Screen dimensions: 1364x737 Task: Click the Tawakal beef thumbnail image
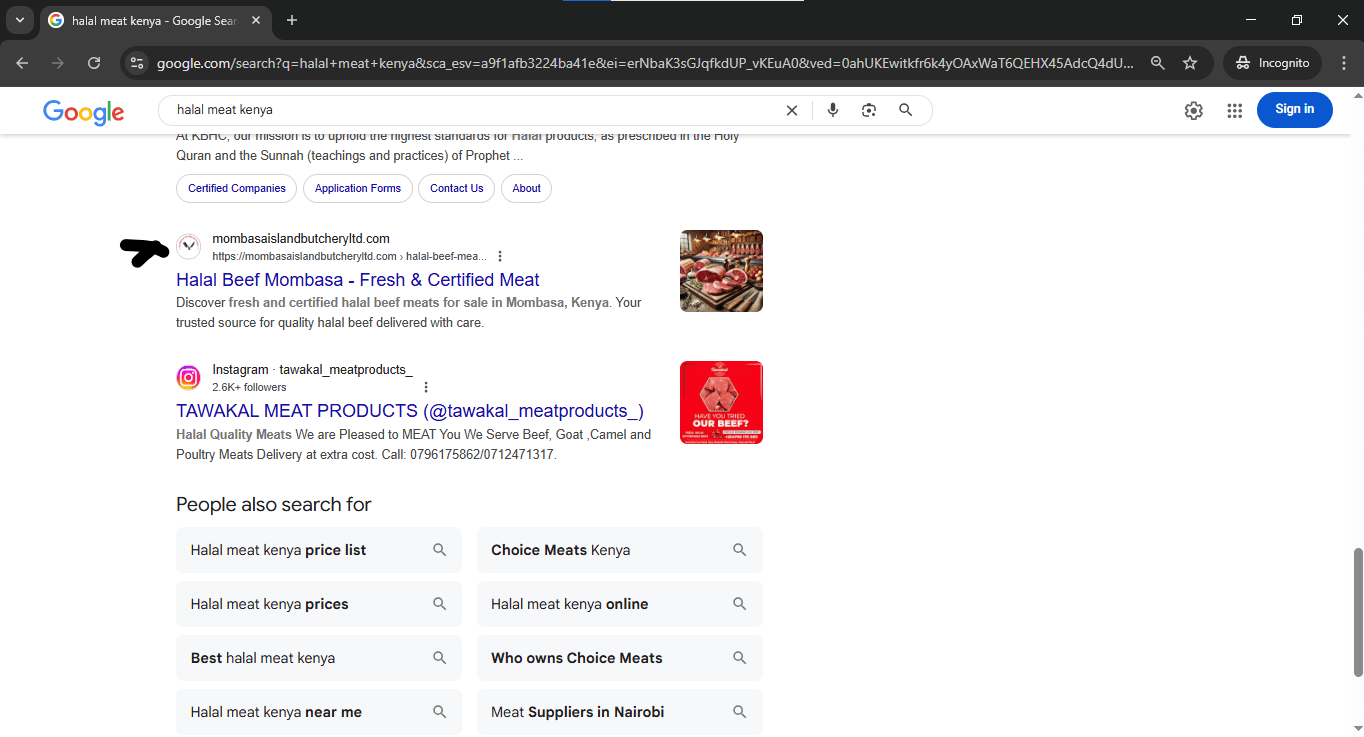tap(721, 402)
